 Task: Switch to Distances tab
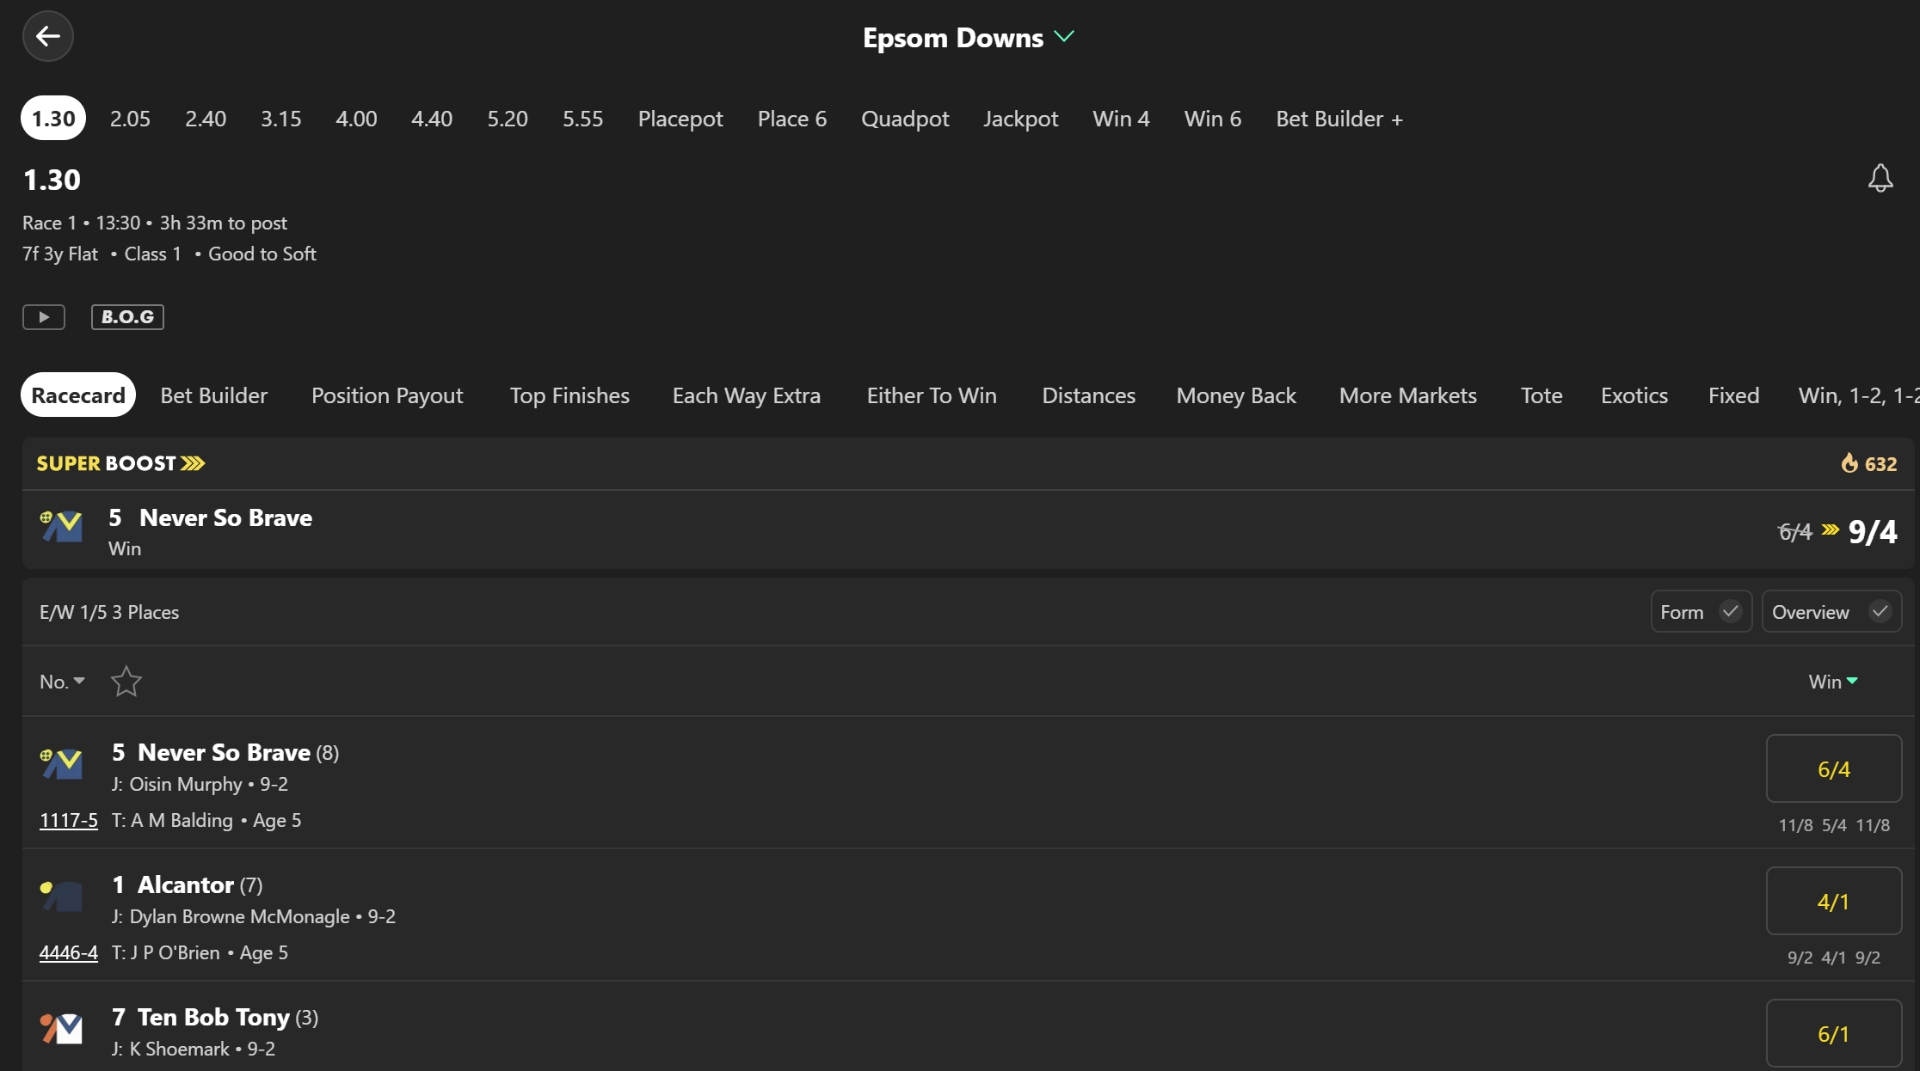[x=1088, y=395]
